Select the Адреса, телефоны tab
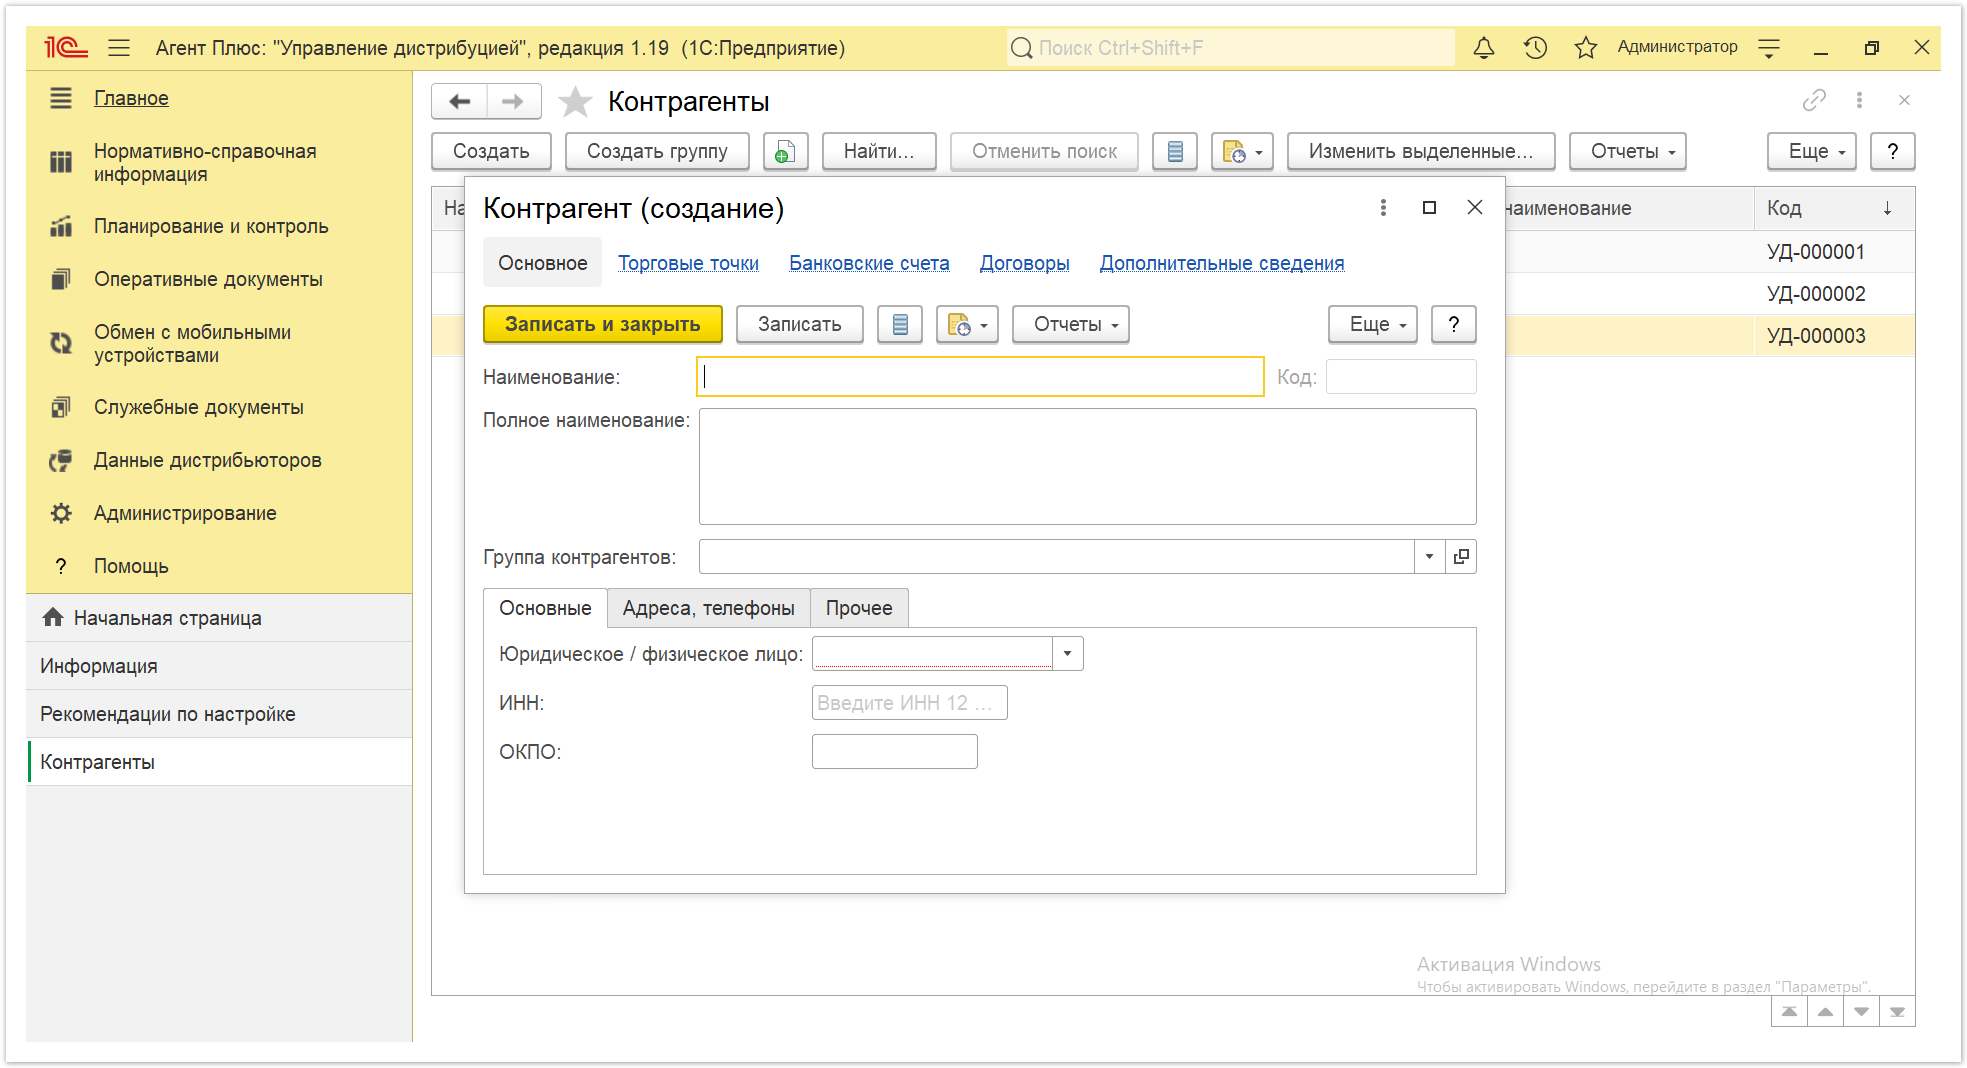This screenshot has width=1967, height=1068. coord(709,608)
